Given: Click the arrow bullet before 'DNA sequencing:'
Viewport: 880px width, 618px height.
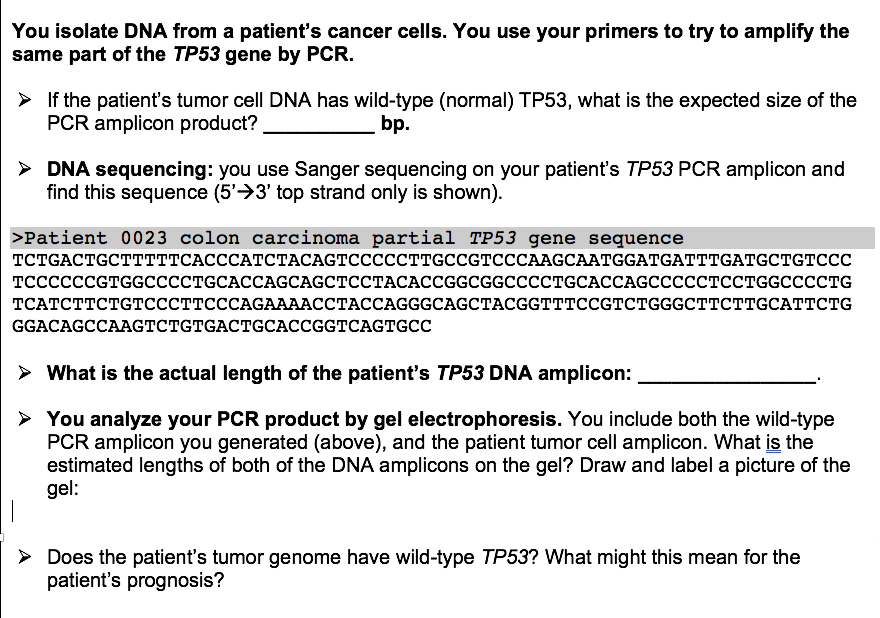Looking at the screenshot, I should click(24, 169).
